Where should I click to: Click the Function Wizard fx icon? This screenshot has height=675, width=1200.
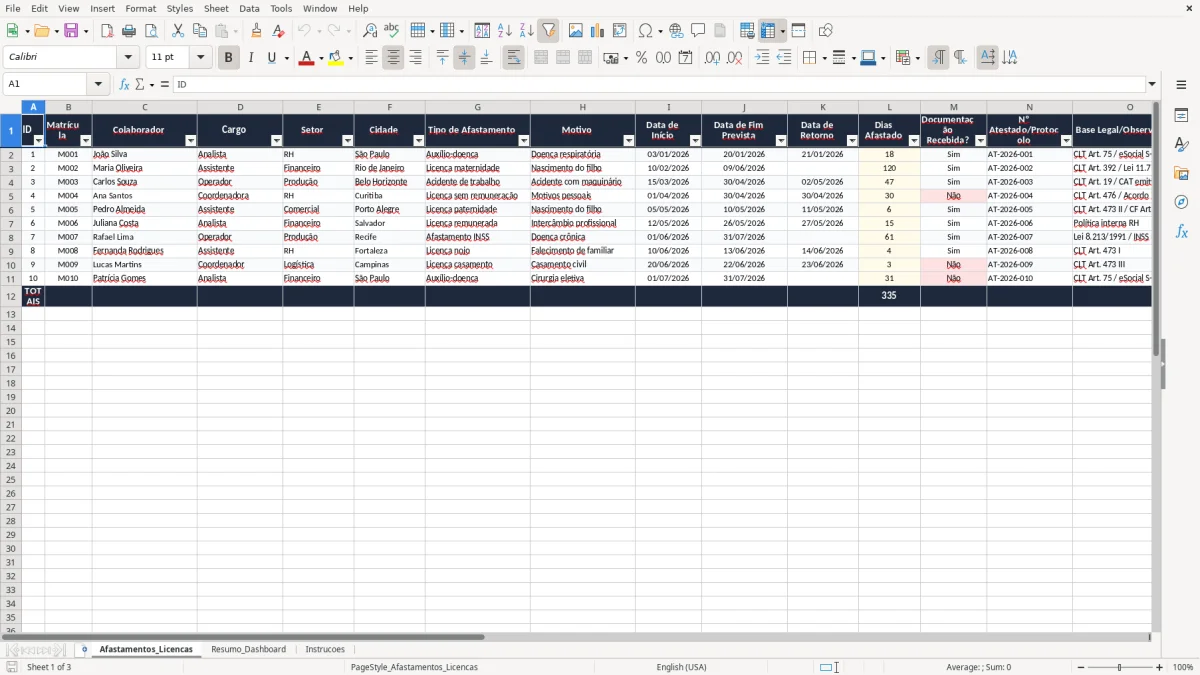[124, 84]
